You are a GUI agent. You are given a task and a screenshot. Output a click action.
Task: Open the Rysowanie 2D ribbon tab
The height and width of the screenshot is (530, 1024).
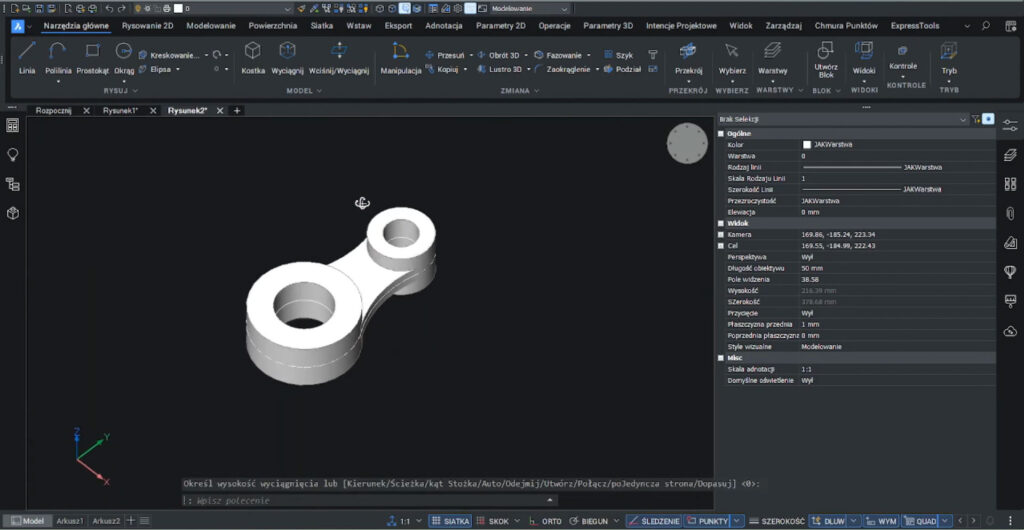tap(148, 25)
